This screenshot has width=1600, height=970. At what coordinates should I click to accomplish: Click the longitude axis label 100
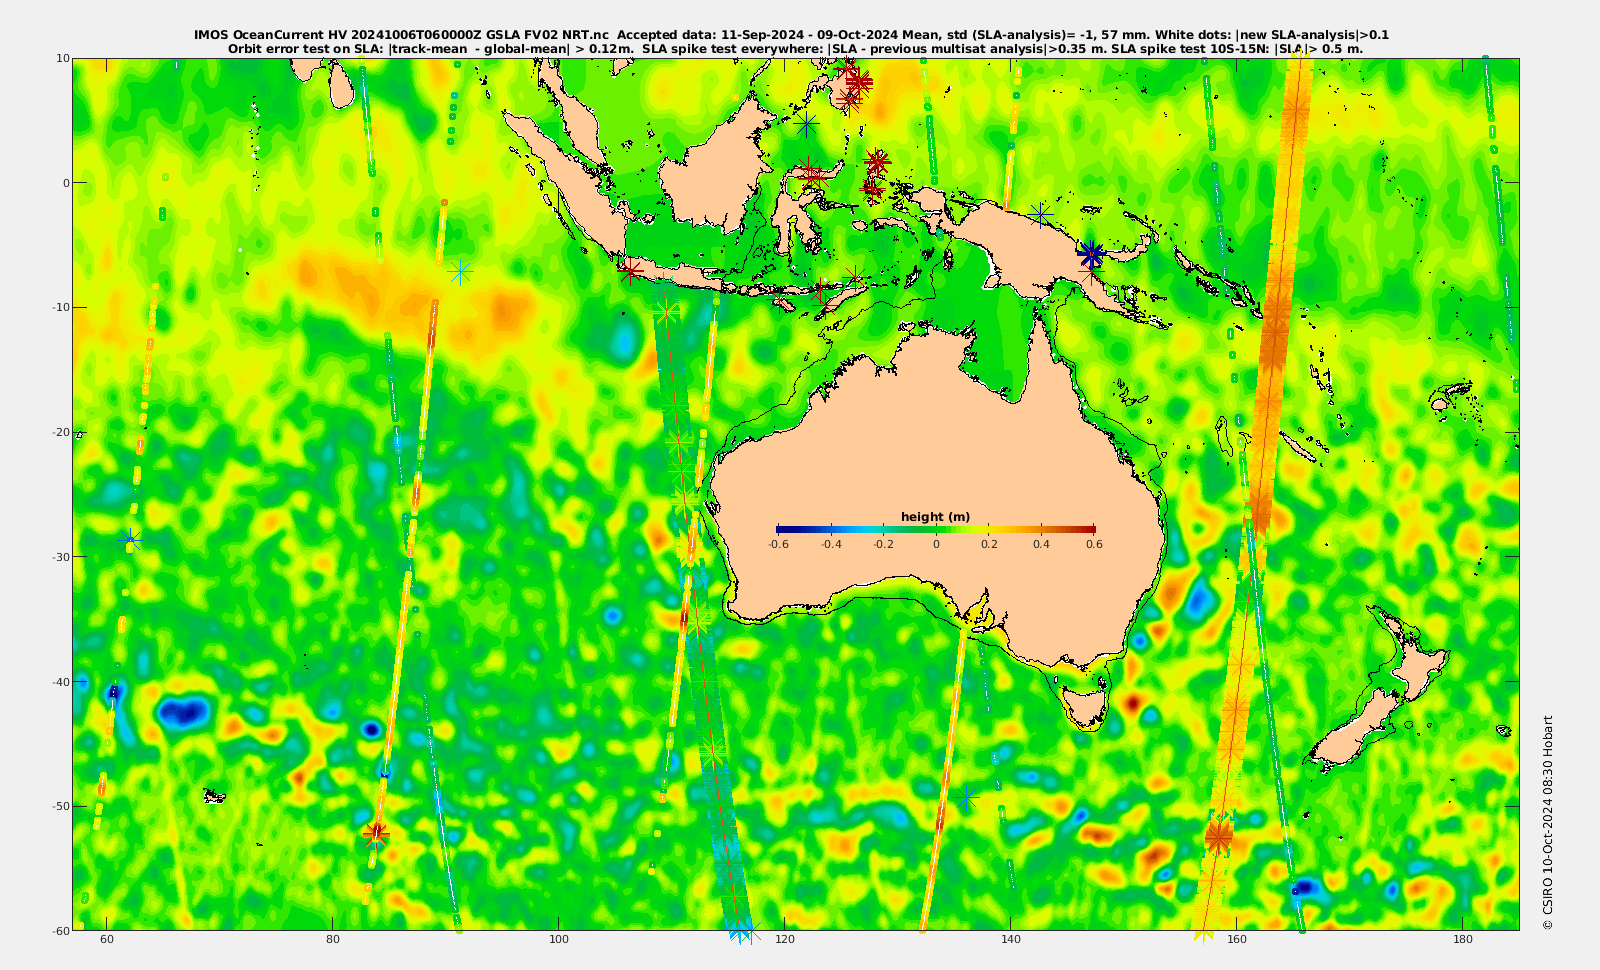[559, 939]
